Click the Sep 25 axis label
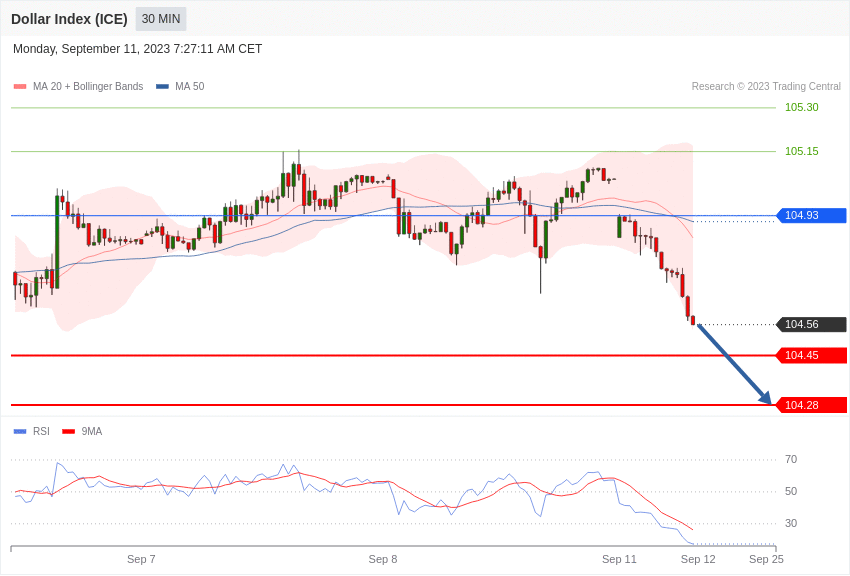The width and height of the screenshot is (850, 576). point(766,559)
